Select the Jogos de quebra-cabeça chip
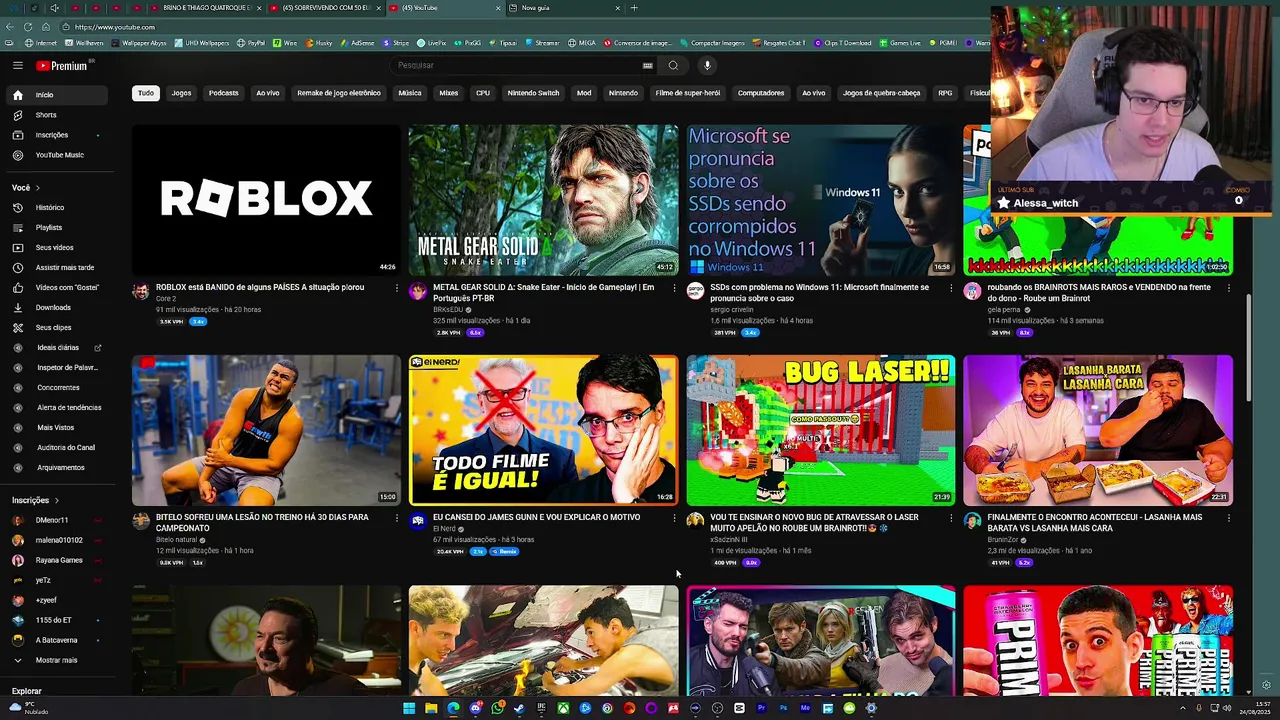This screenshot has width=1280, height=720. click(x=881, y=93)
